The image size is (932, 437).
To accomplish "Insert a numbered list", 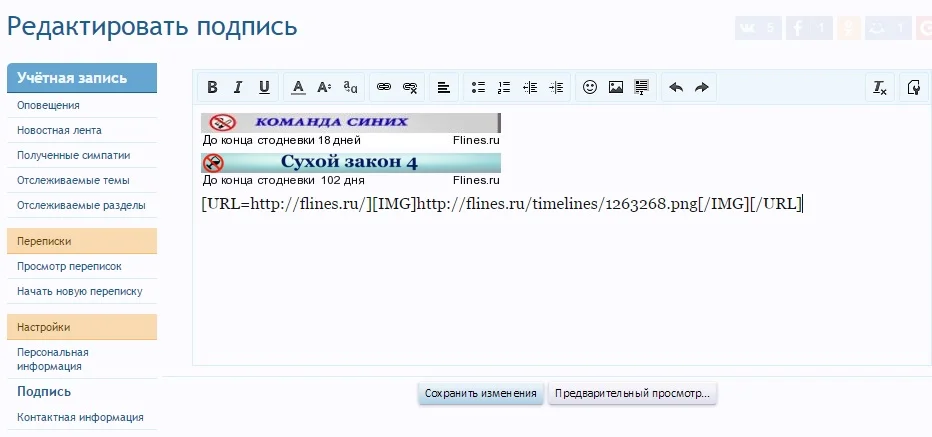I will [x=504, y=87].
